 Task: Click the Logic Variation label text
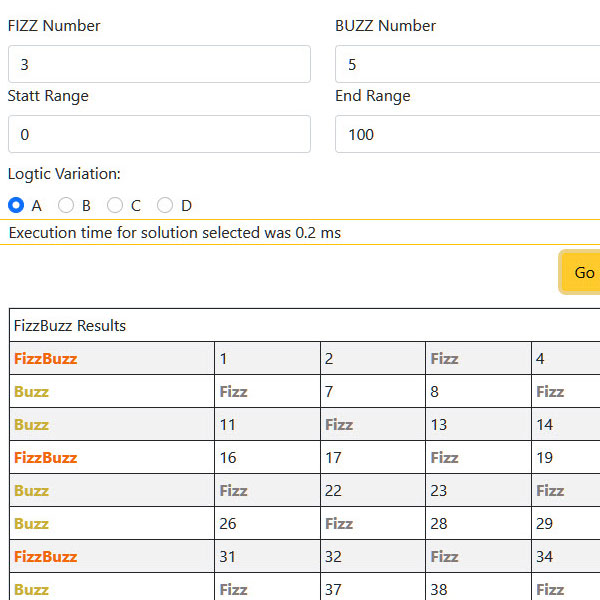tap(64, 173)
